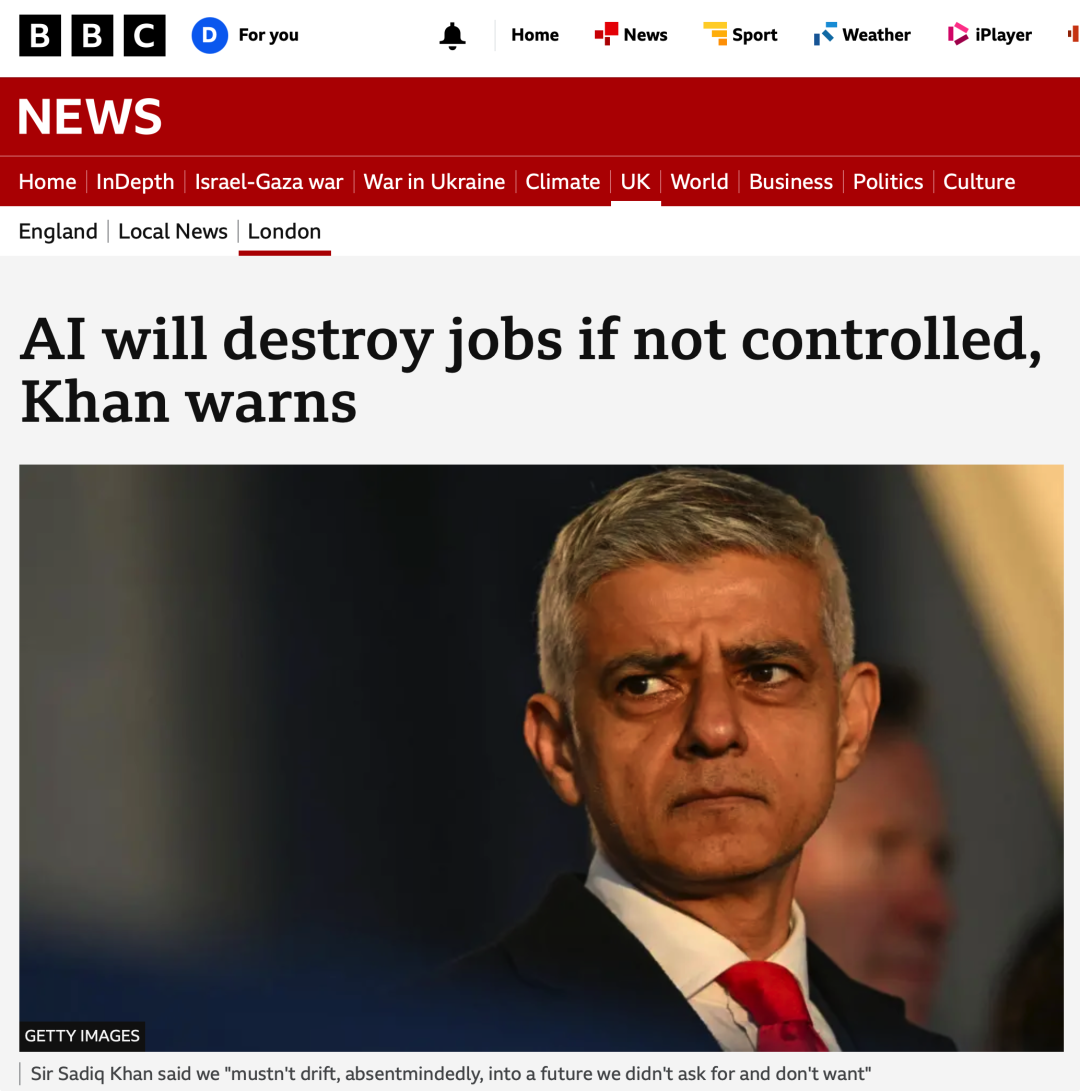1080x1091 pixels.
Task: Click the blue Weather icon
Action: pyautogui.click(x=825, y=33)
